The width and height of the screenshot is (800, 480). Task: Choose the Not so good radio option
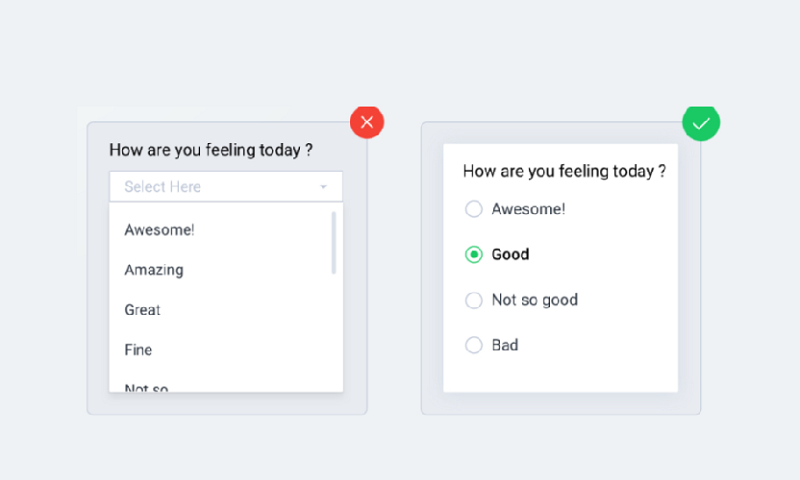473,300
